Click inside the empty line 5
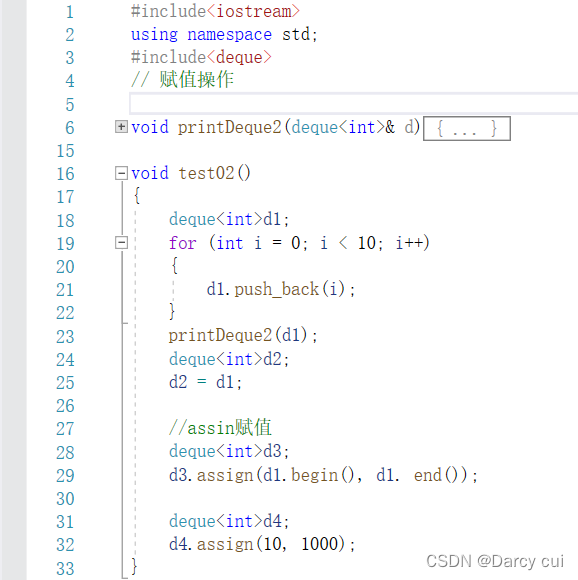 tap(353, 104)
